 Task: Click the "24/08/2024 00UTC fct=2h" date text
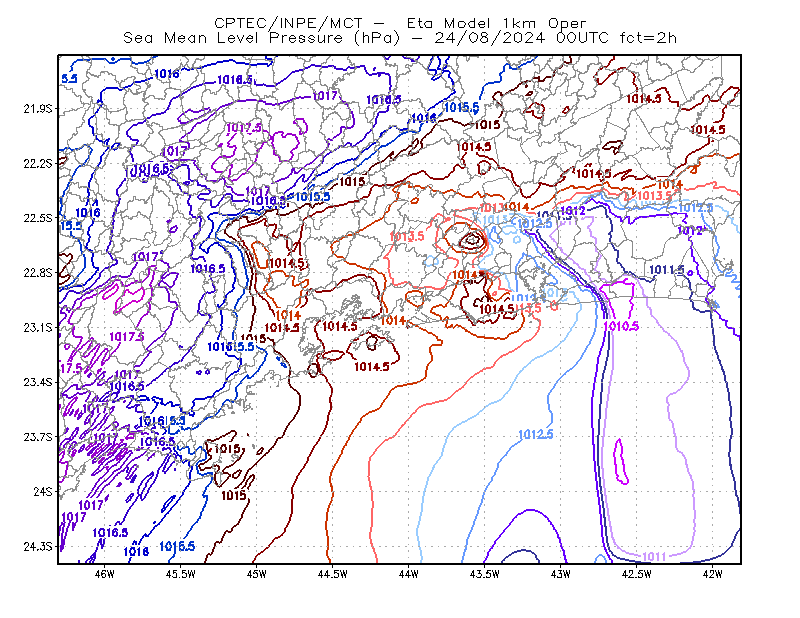[555, 38]
